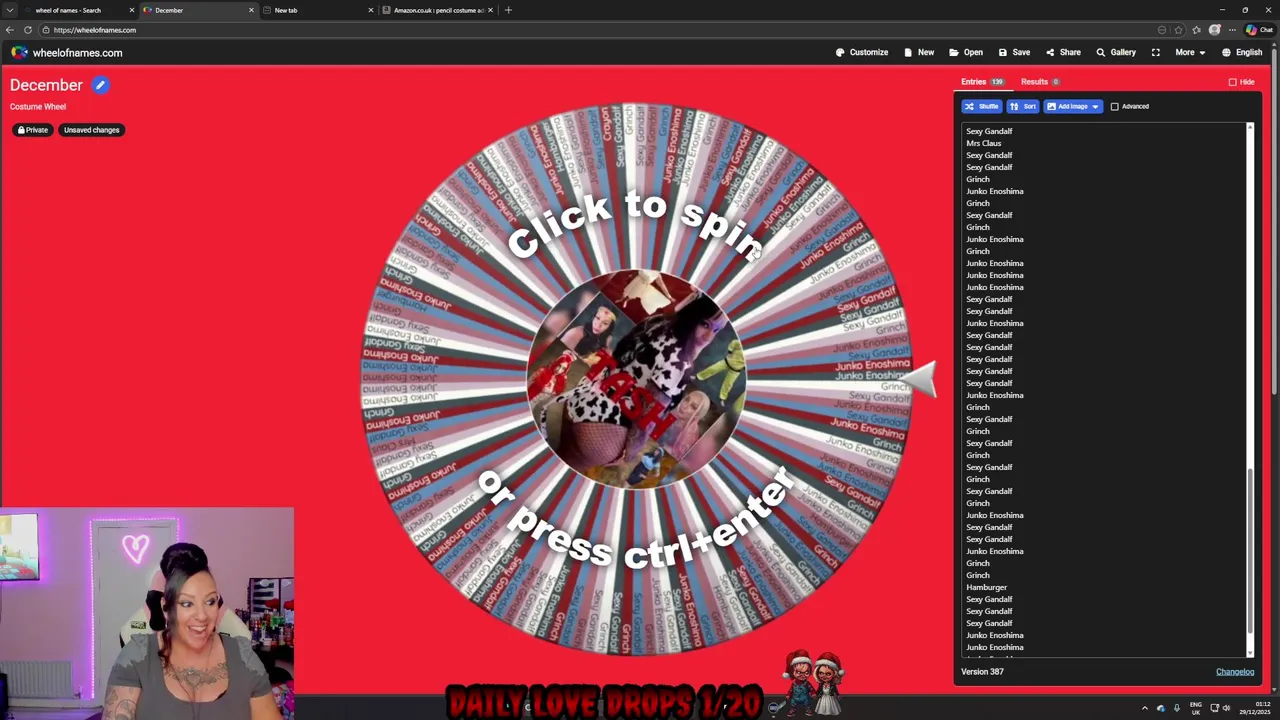Show hidden system tray icons
Viewport: 1280px width, 720px height.
pos(1145,708)
